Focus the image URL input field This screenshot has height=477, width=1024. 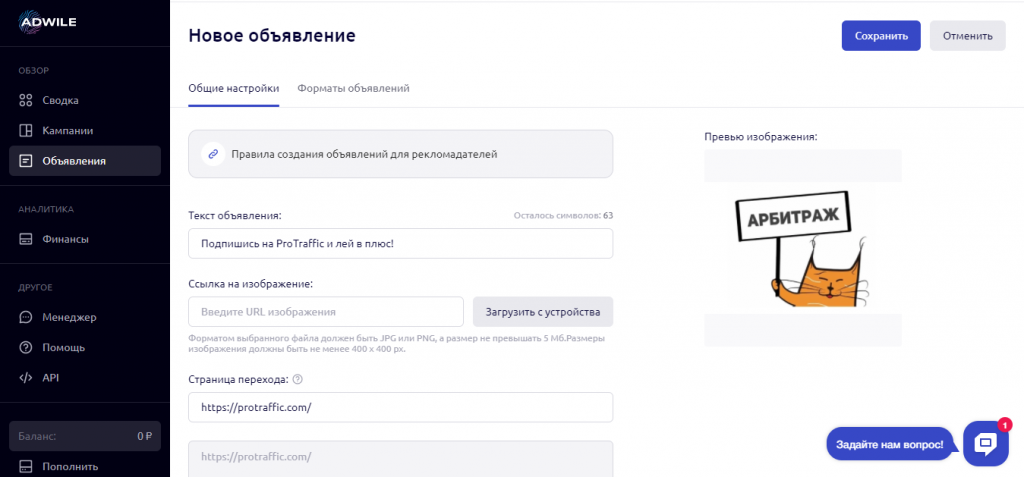(x=326, y=312)
